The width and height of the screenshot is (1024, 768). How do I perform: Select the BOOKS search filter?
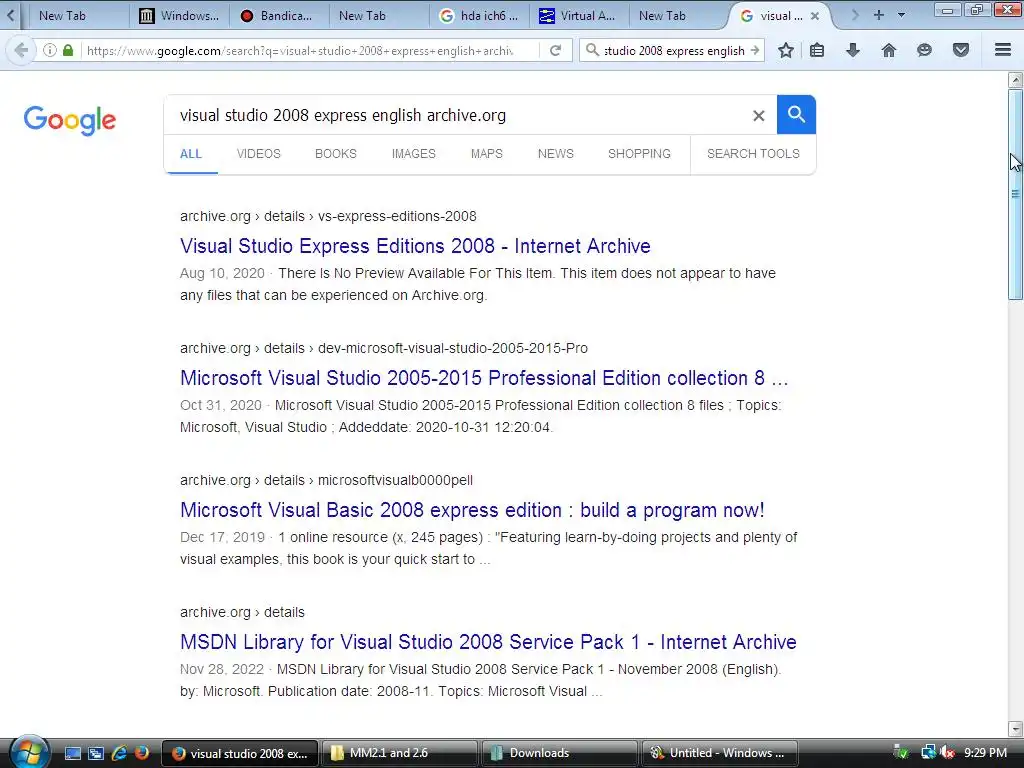(336, 153)
